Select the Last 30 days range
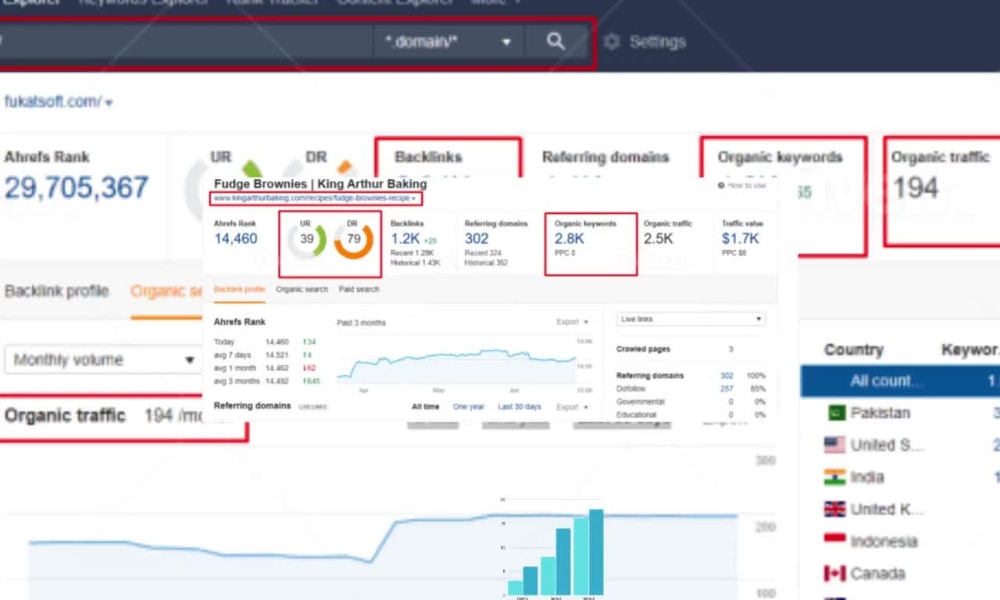 tap(519, 407)
